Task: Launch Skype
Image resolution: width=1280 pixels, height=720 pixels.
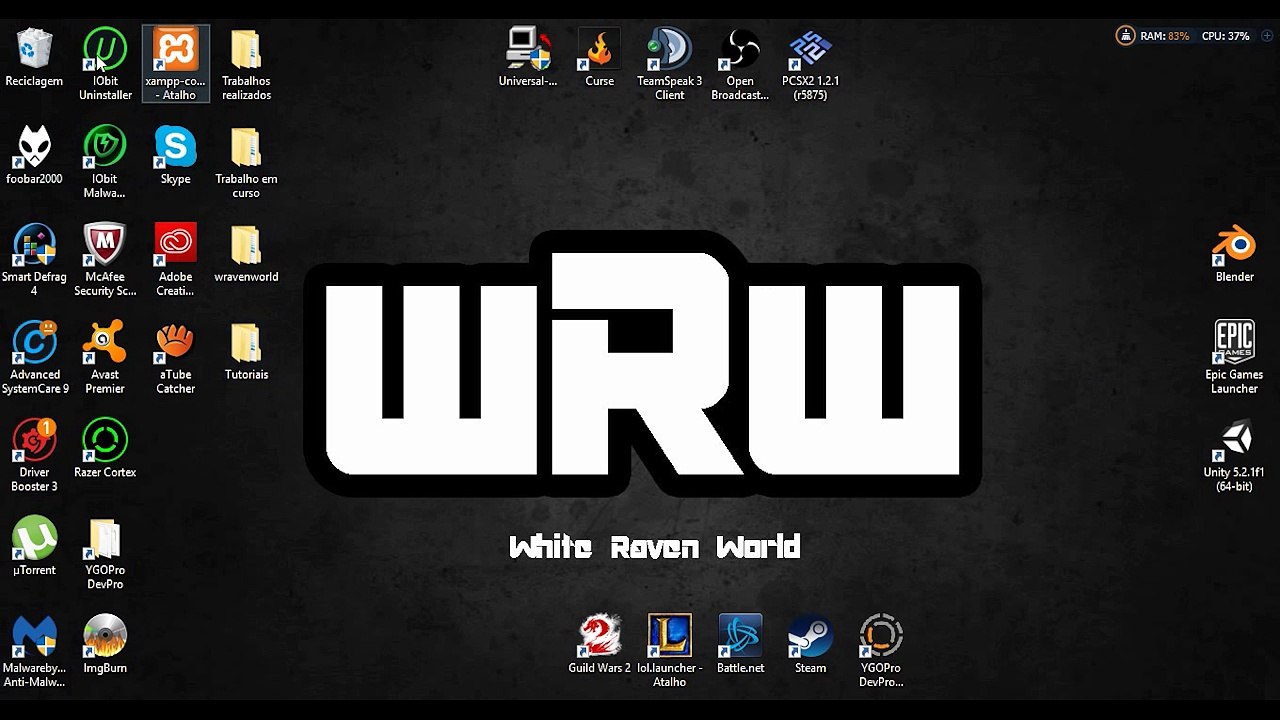Action: coord(175,156)
